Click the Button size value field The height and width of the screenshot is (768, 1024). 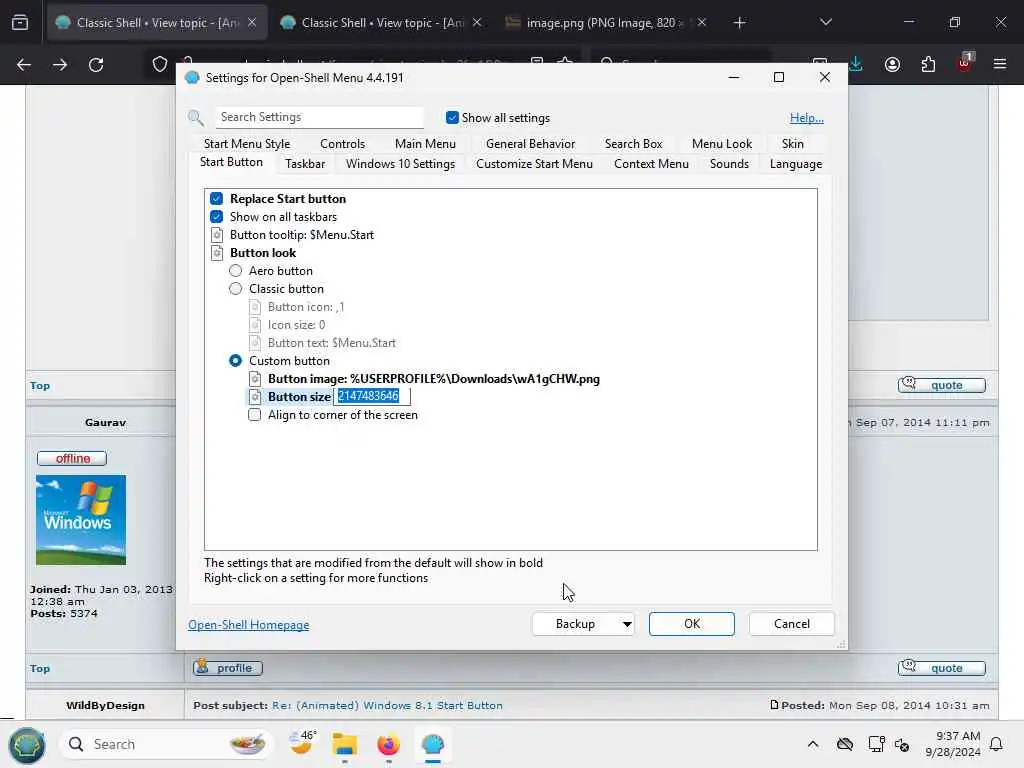pos(372,396)
